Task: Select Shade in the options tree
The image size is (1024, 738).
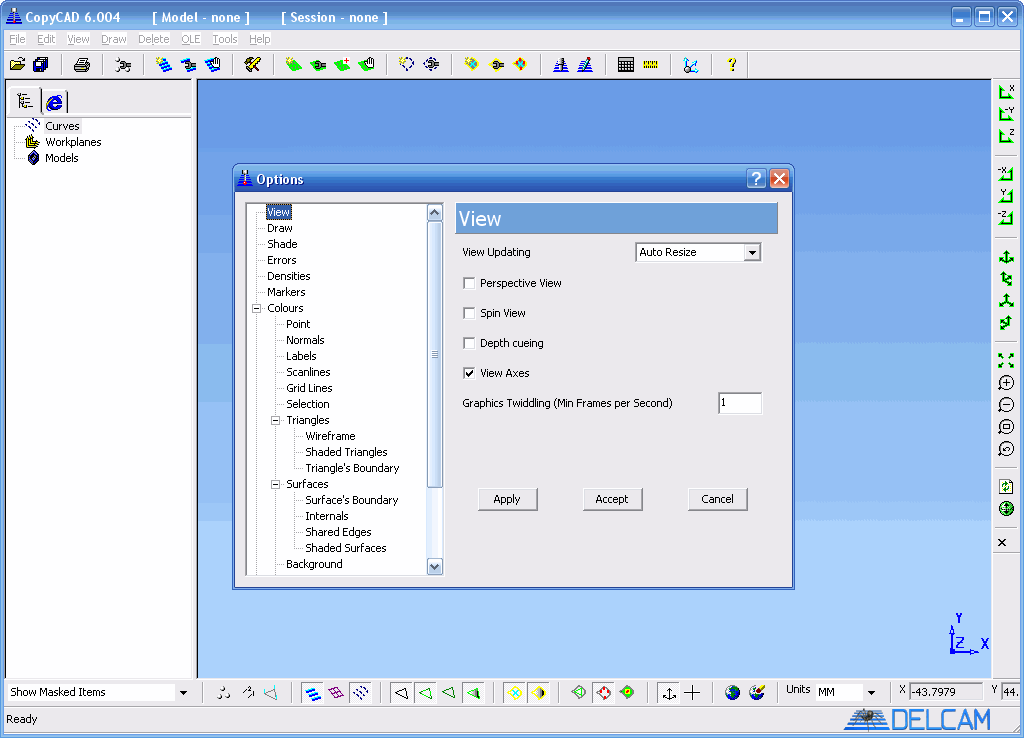Action: pos(282,244)
